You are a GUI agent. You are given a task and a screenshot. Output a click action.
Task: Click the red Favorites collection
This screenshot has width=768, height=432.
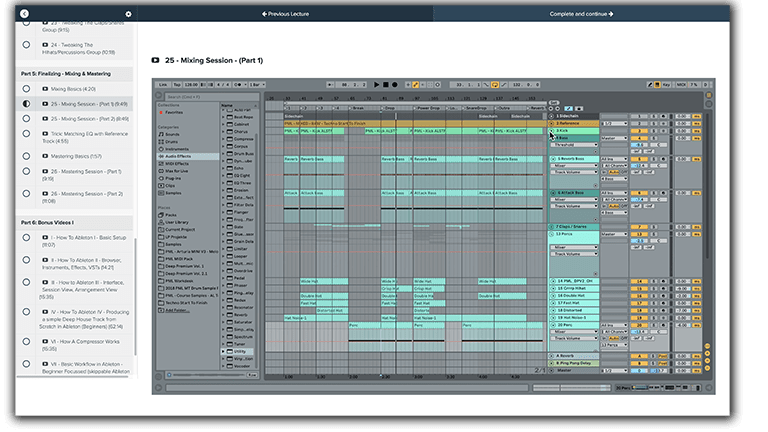(x=171, y=113)
